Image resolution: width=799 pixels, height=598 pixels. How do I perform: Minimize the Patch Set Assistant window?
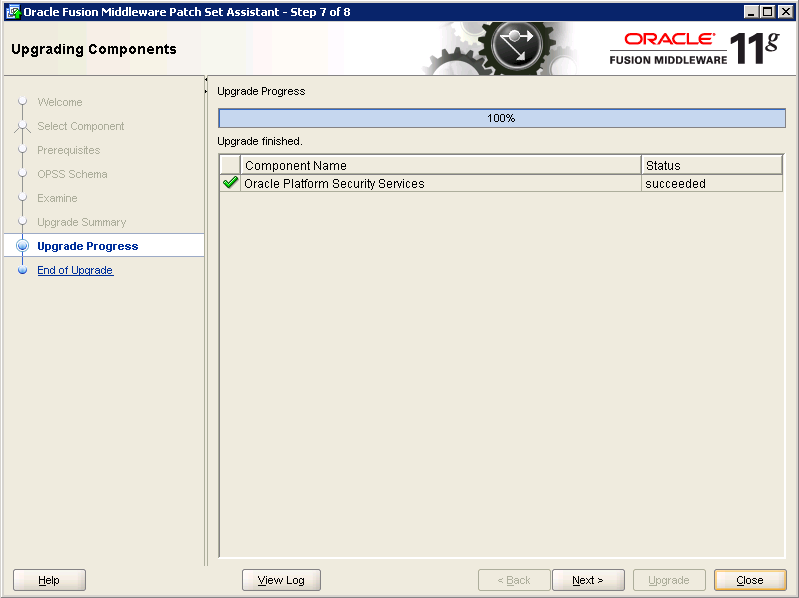[x=751, y=12]
